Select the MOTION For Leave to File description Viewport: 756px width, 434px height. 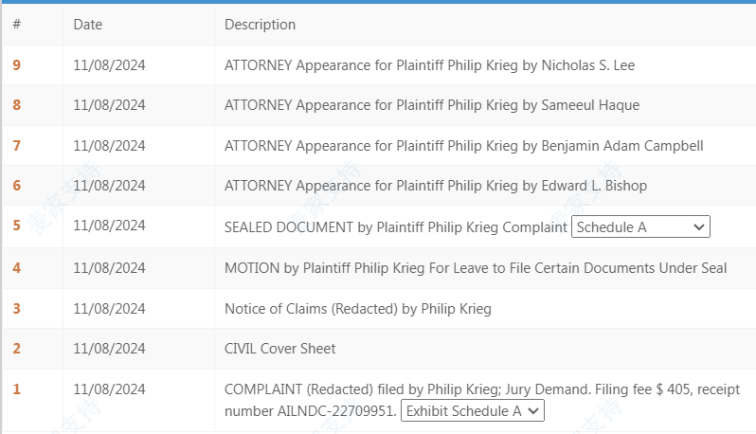(475, 268)
